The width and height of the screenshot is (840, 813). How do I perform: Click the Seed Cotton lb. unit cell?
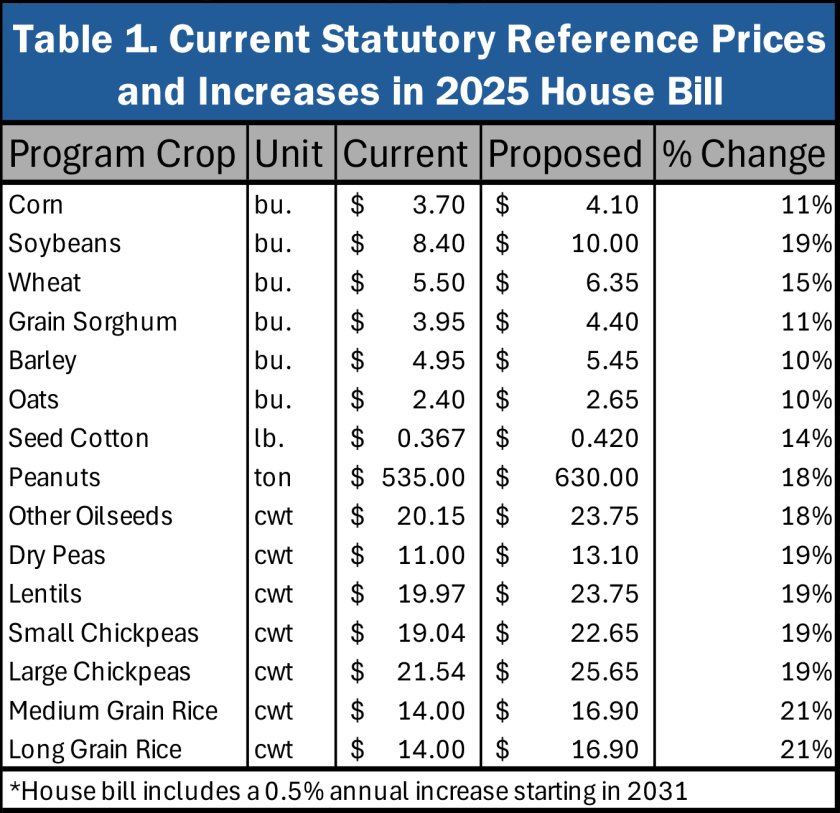tap(269, 439)
